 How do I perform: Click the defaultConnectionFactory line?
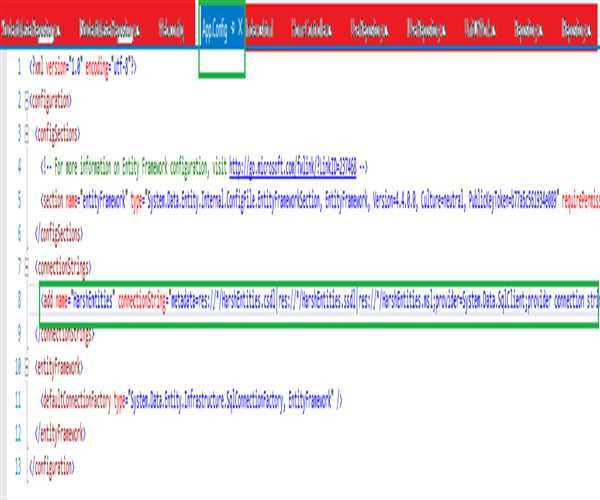click(191, 401)
